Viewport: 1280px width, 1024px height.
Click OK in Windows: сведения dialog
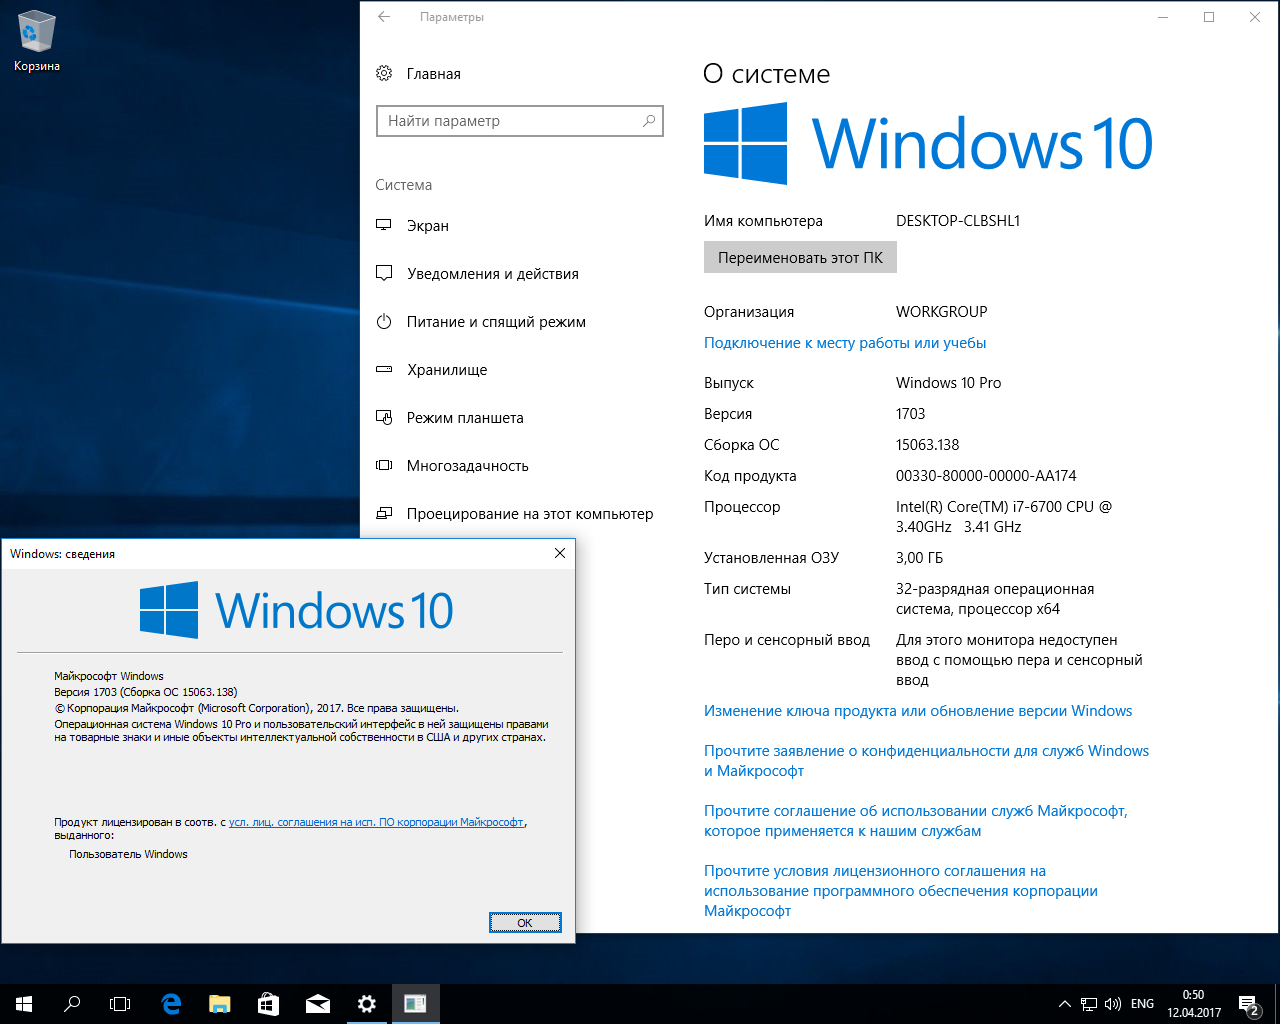point(525,922)
